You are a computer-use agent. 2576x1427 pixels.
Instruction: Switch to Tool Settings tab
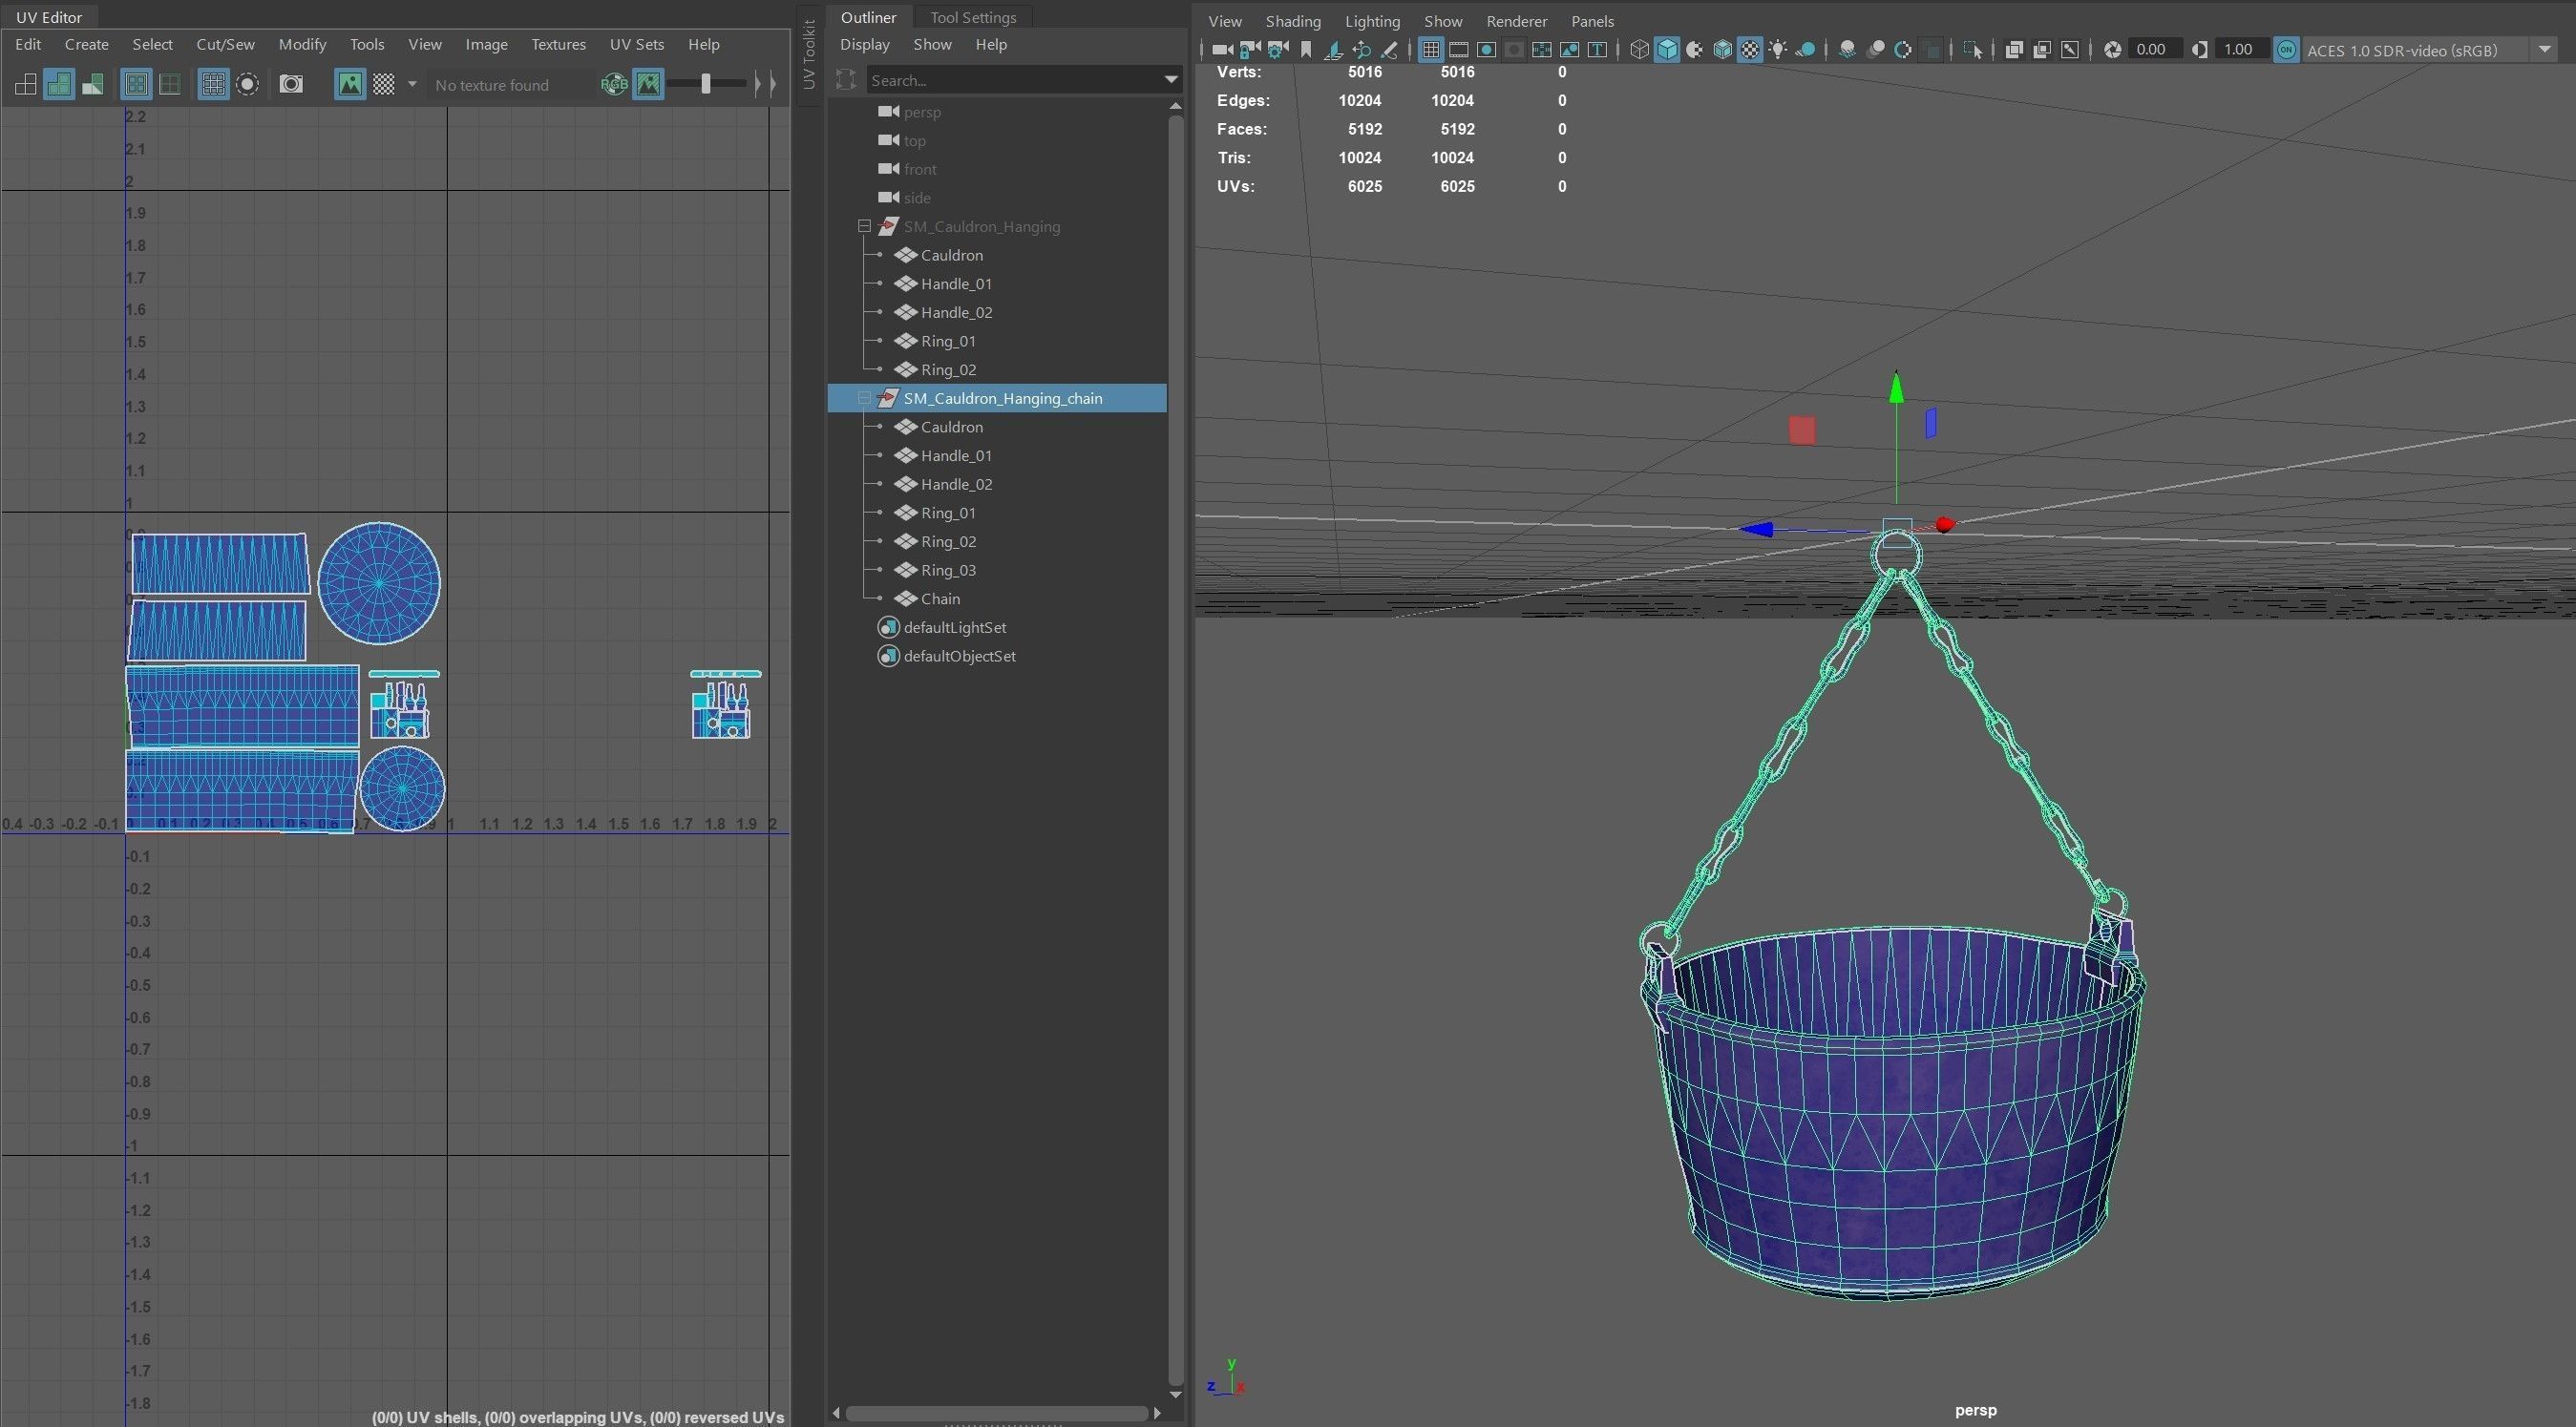pyautogui.click(x=973, y=17)
